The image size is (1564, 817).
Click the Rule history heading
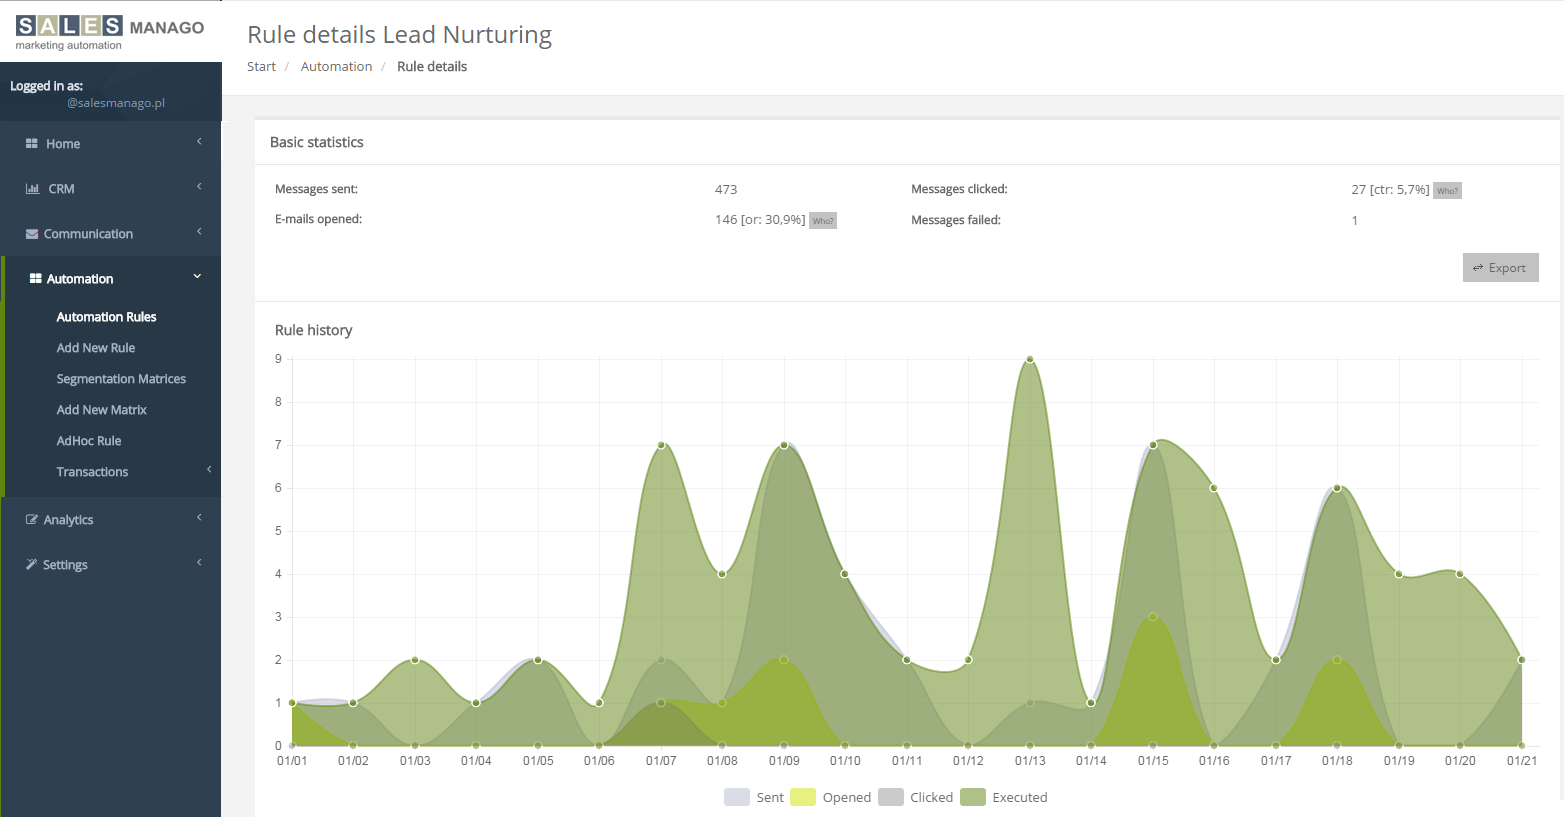314,330
